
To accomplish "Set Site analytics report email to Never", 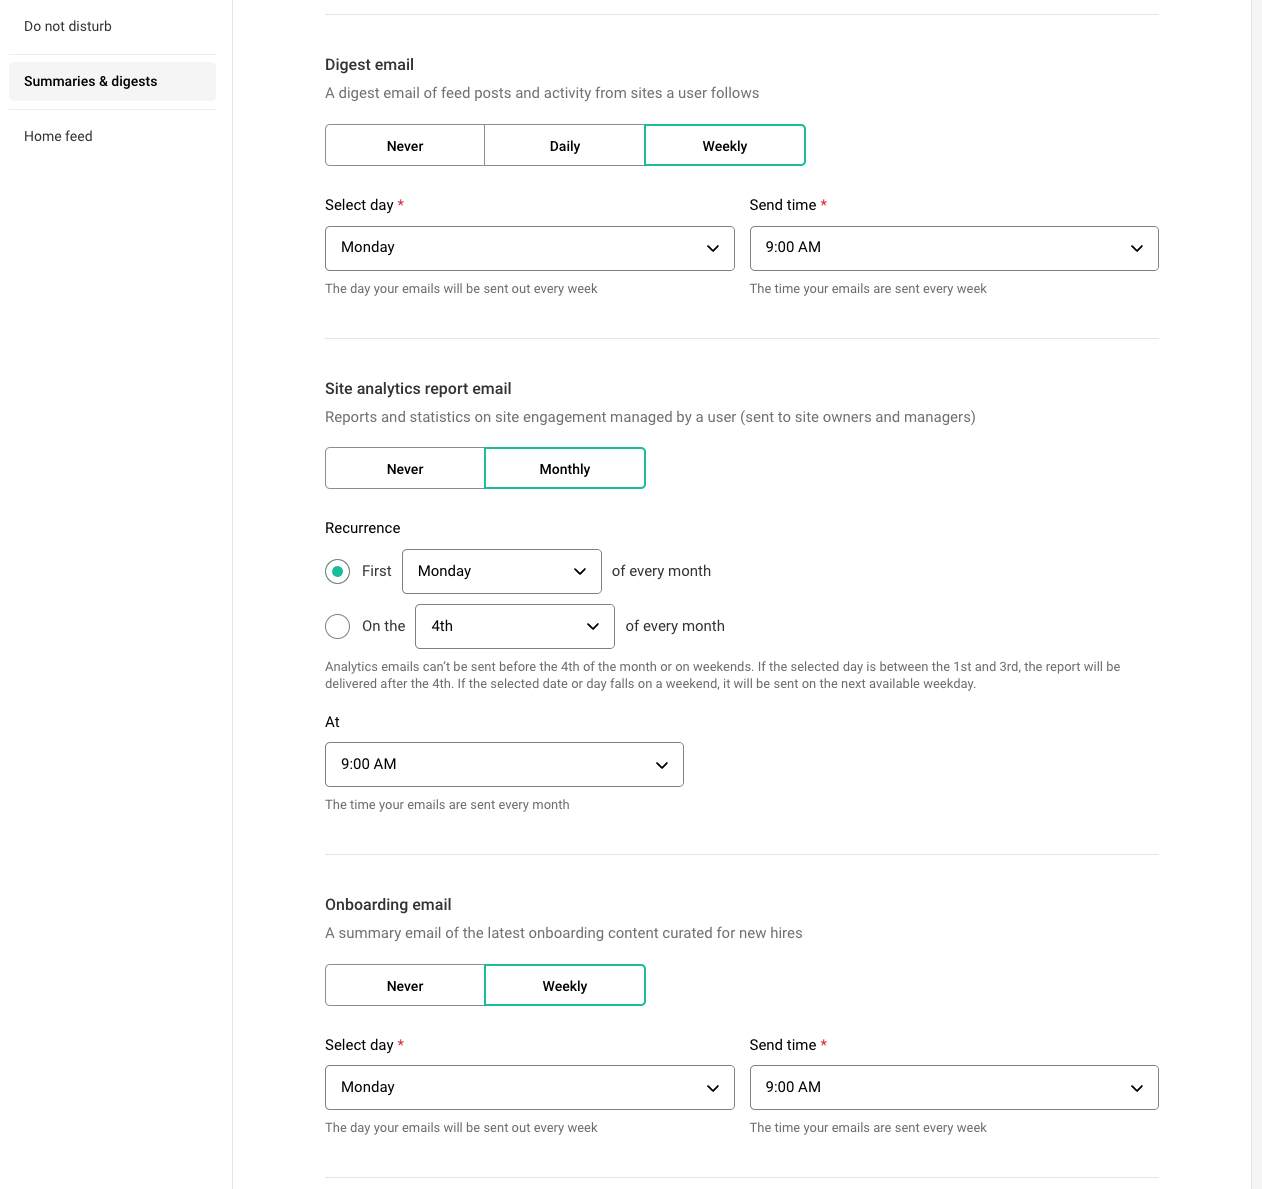I will [404, 468].
